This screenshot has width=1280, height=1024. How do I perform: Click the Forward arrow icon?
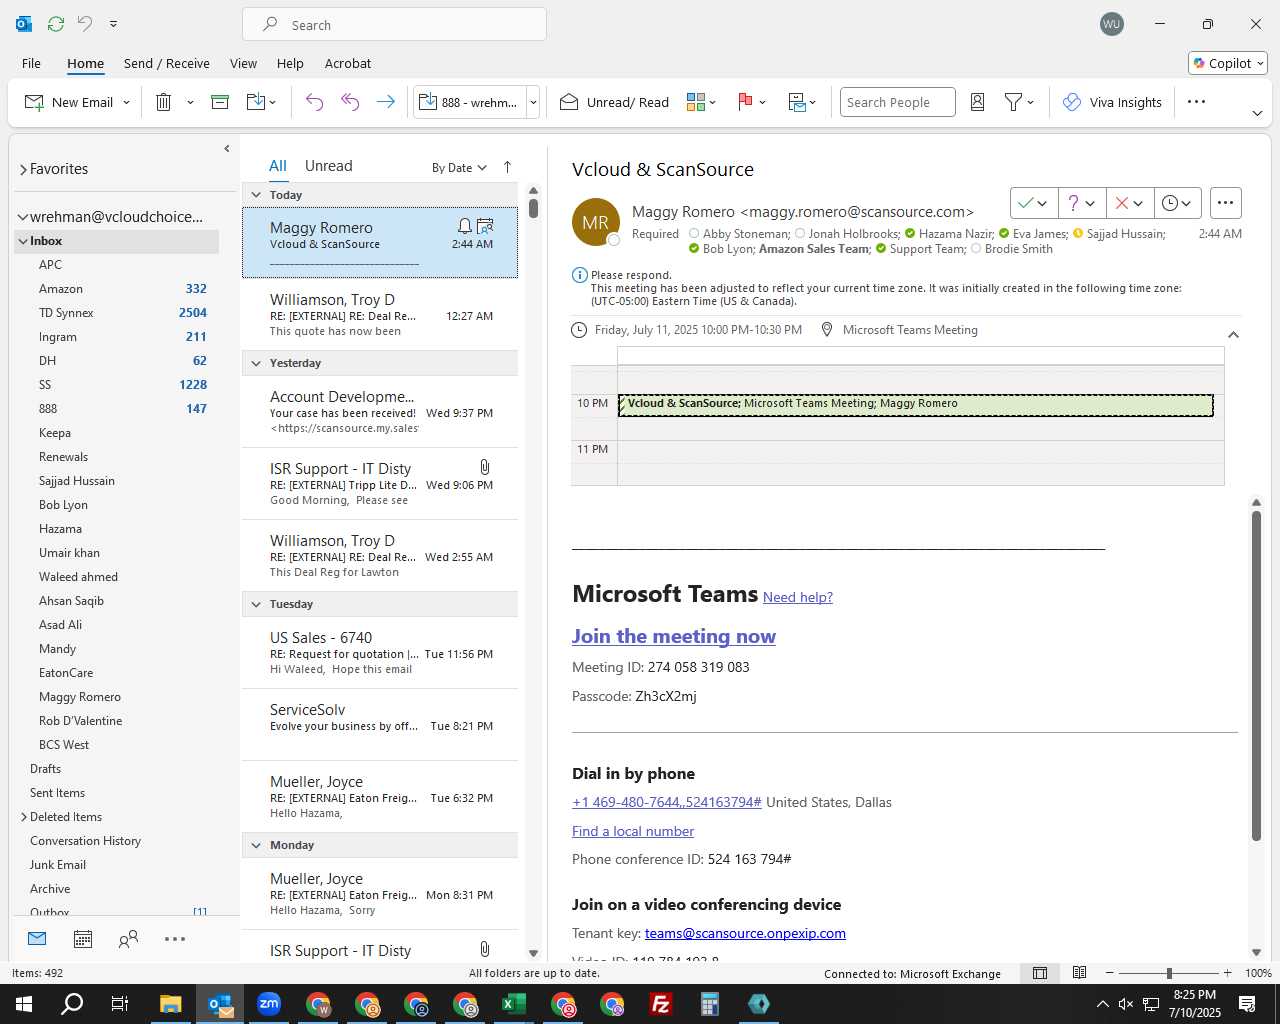(385, 102)
